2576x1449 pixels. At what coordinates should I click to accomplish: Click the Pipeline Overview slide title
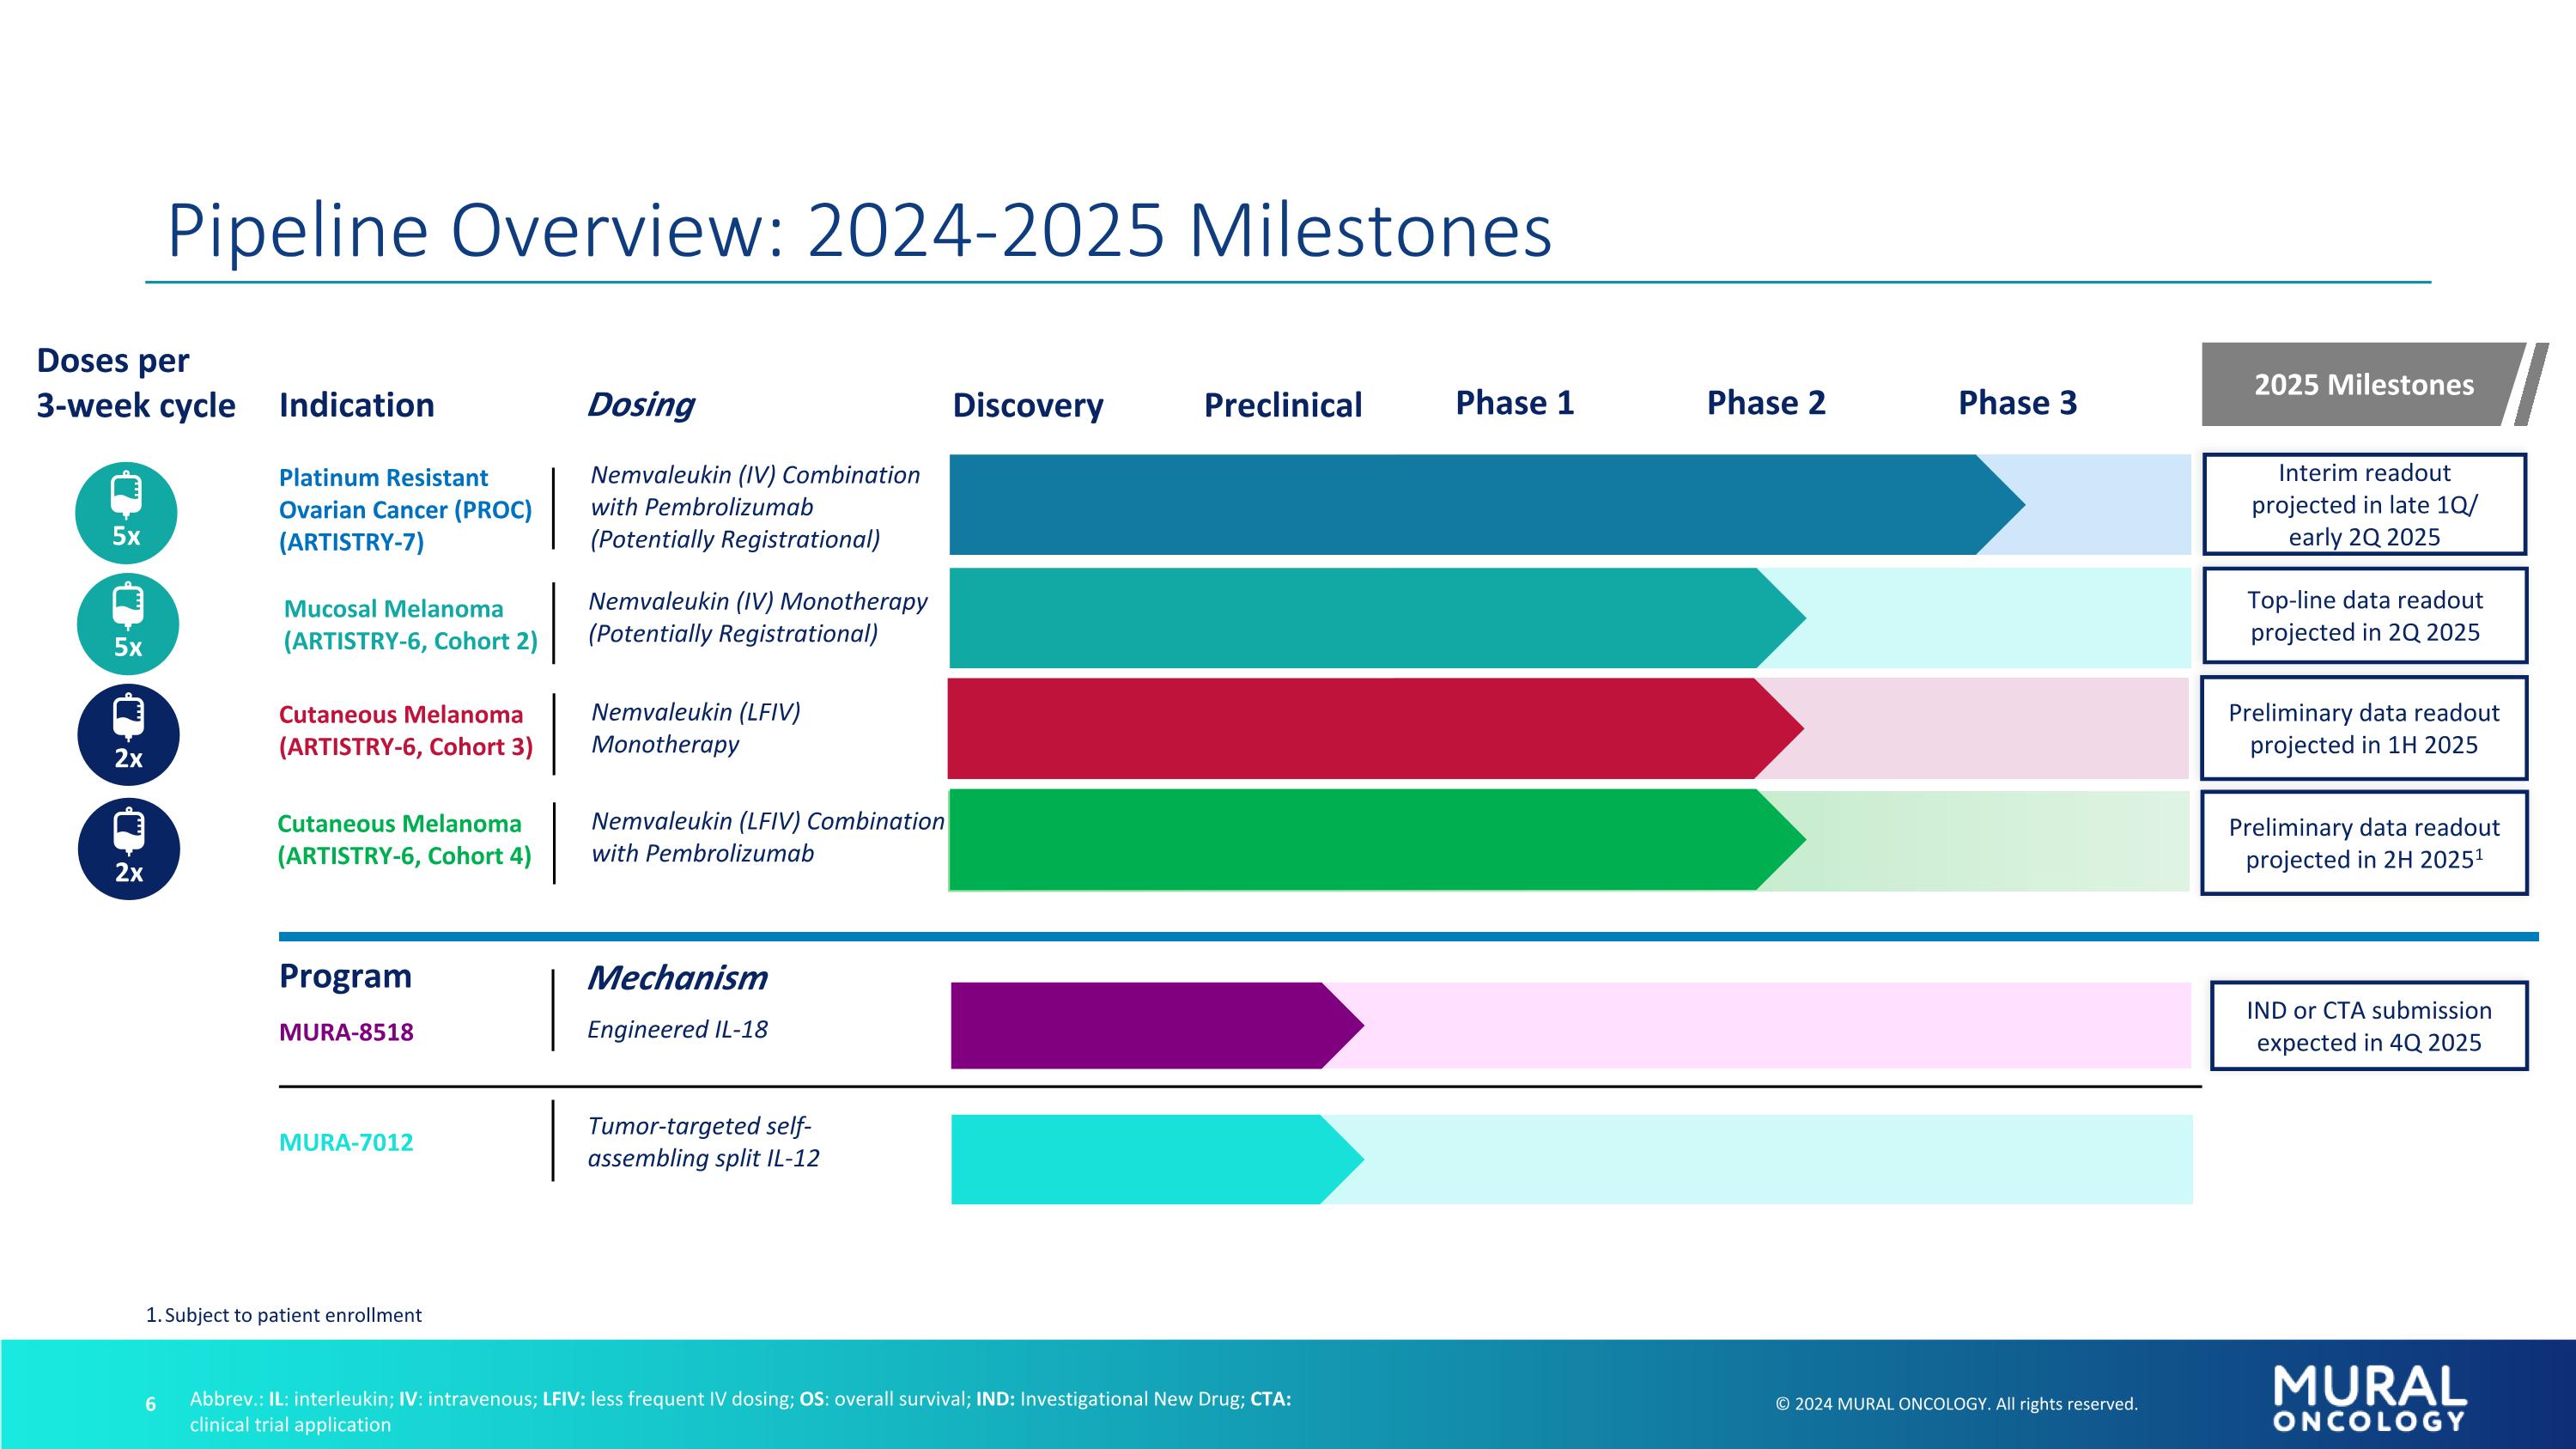[859, 230]
